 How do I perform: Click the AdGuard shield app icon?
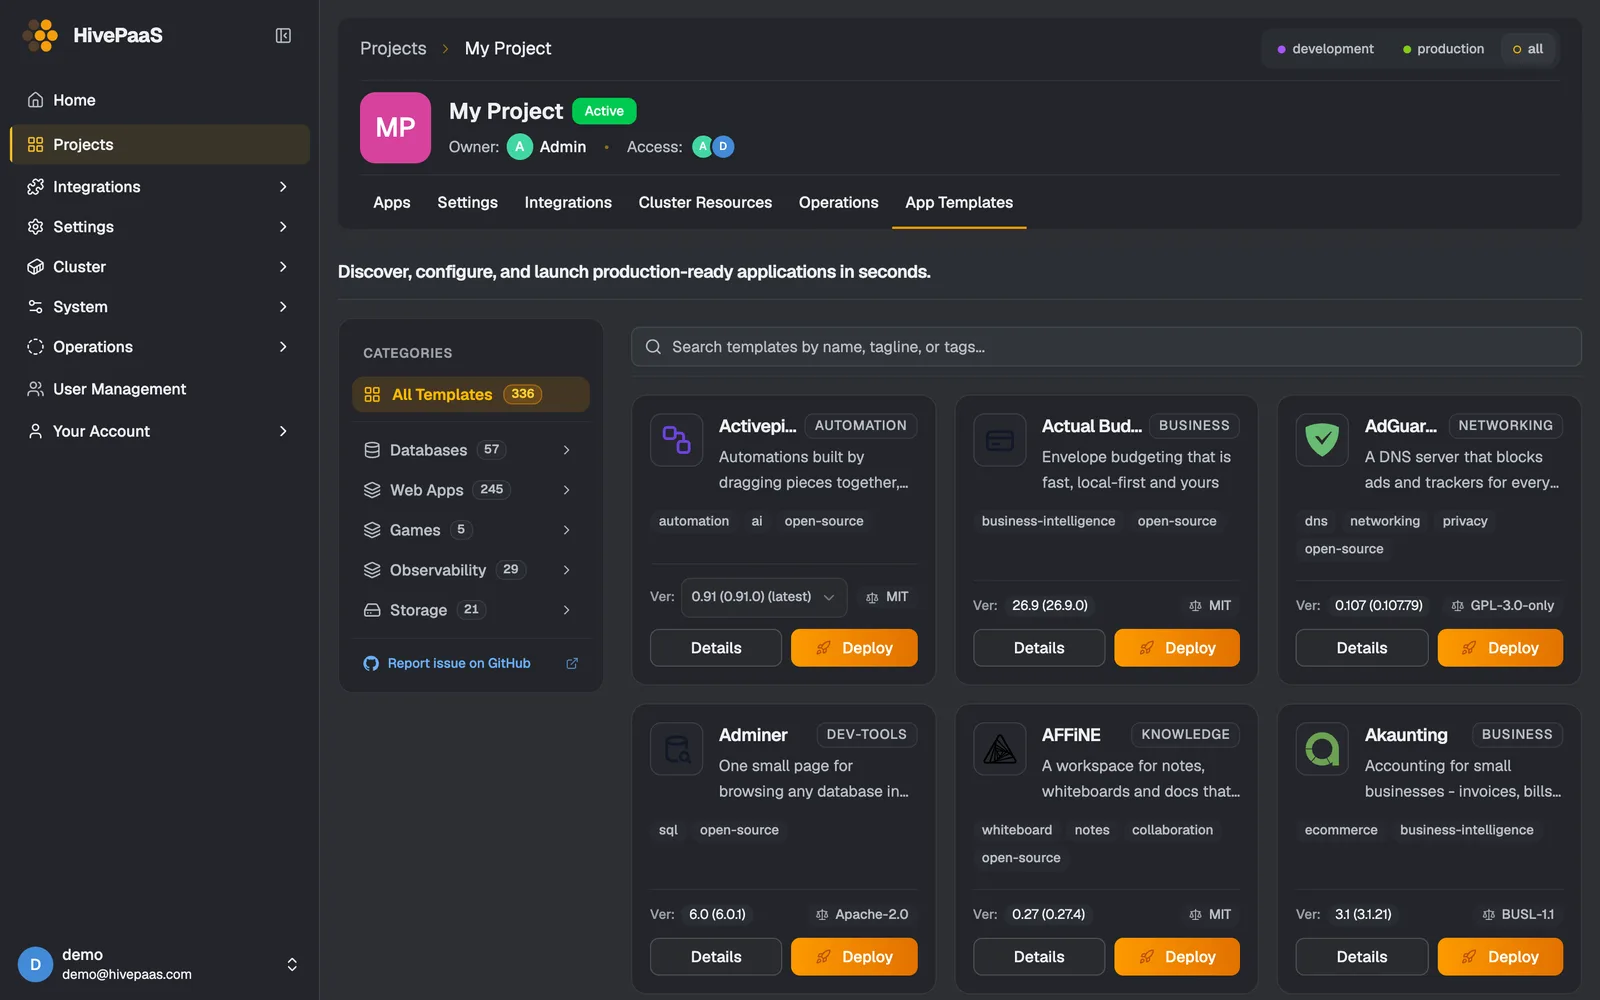[x=1322, y=440]
